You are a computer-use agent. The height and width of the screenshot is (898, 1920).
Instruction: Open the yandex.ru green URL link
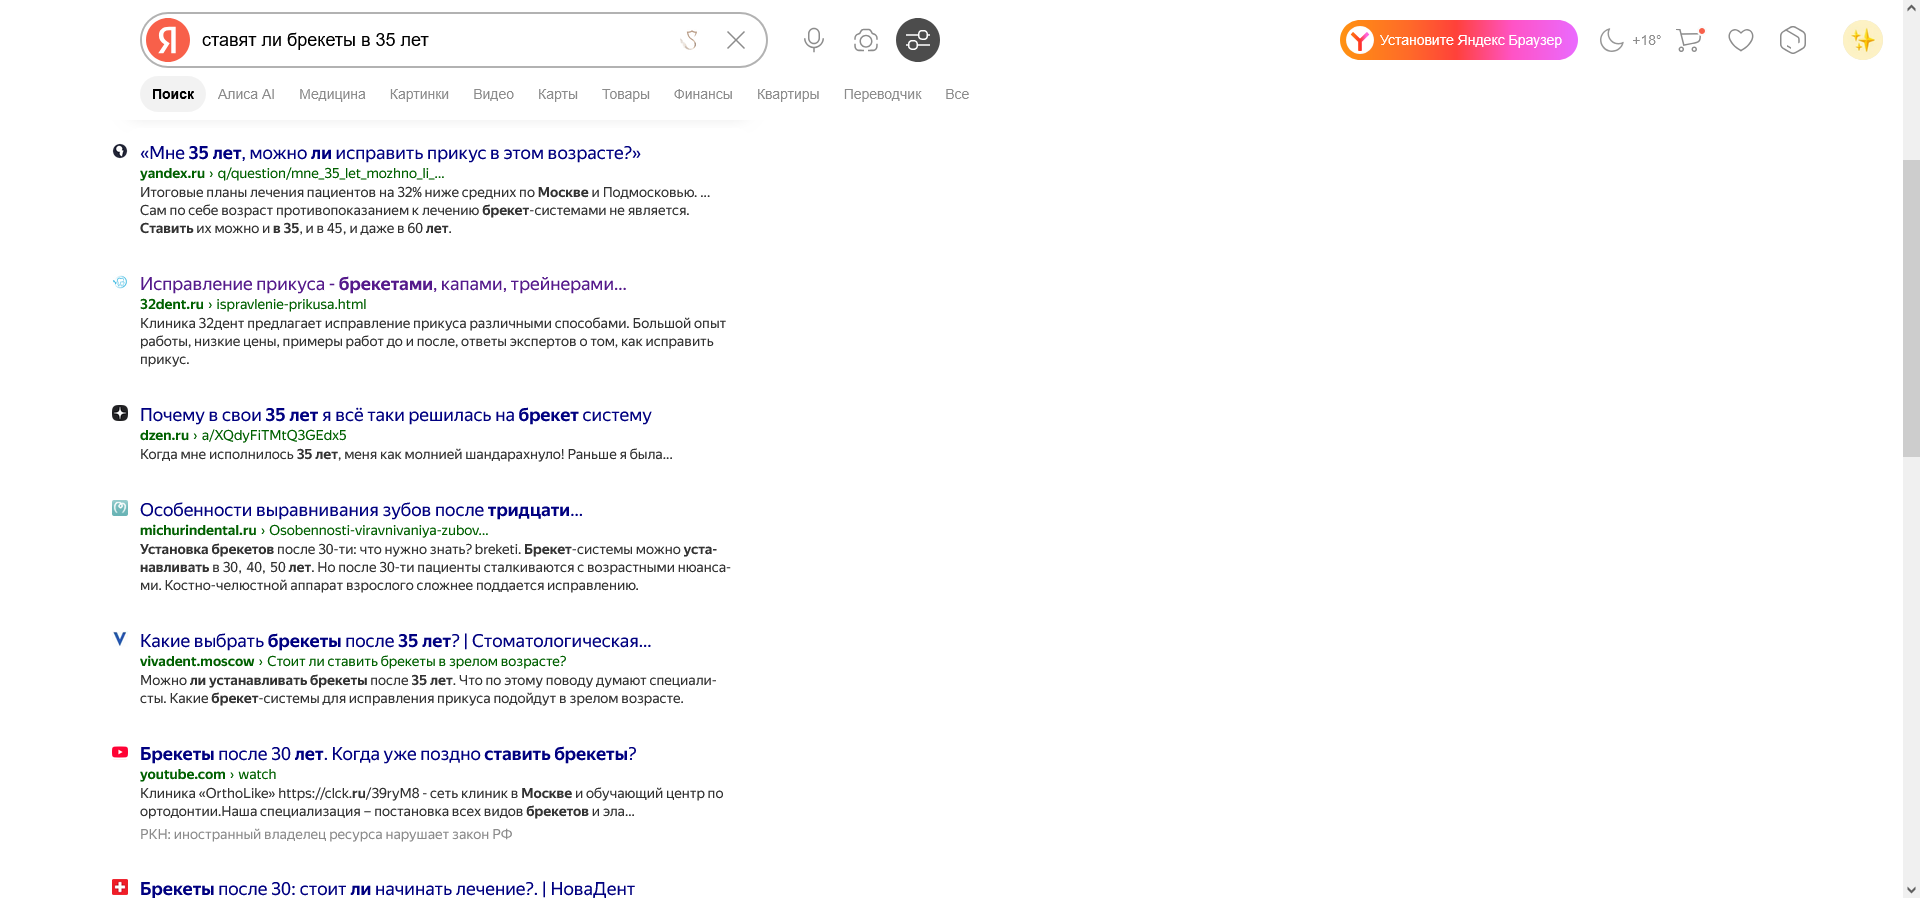[x=292, y=173]
